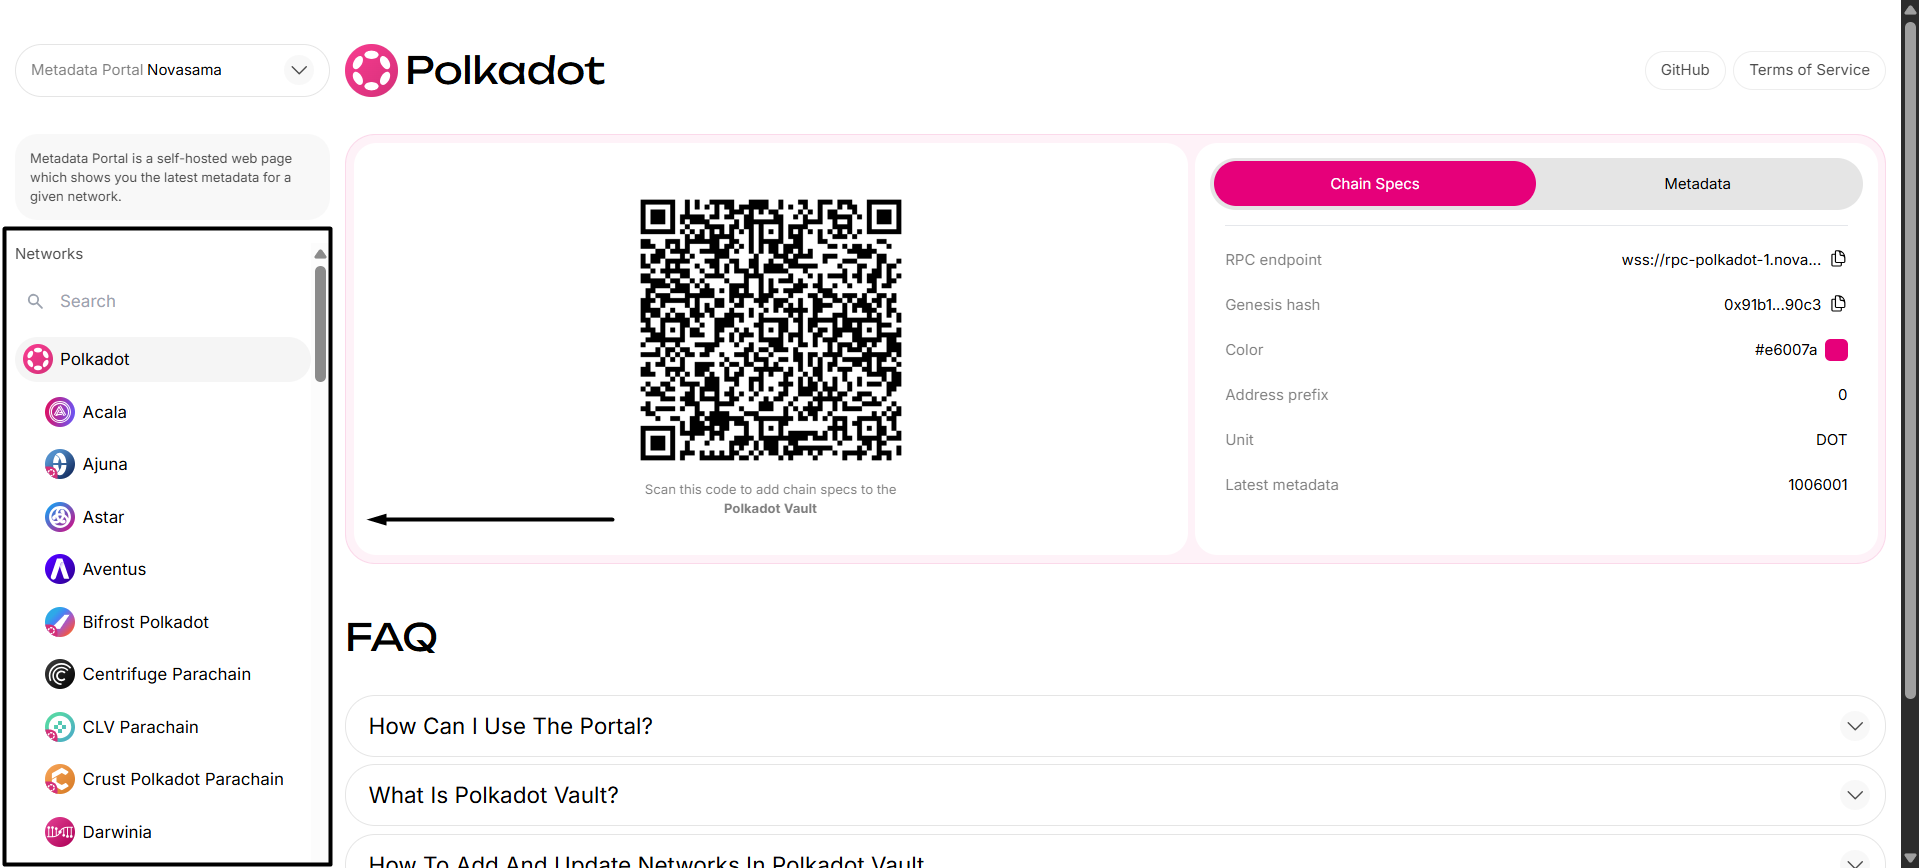Click the network Search field
The image size is (1919, 868).
[170, 301]
